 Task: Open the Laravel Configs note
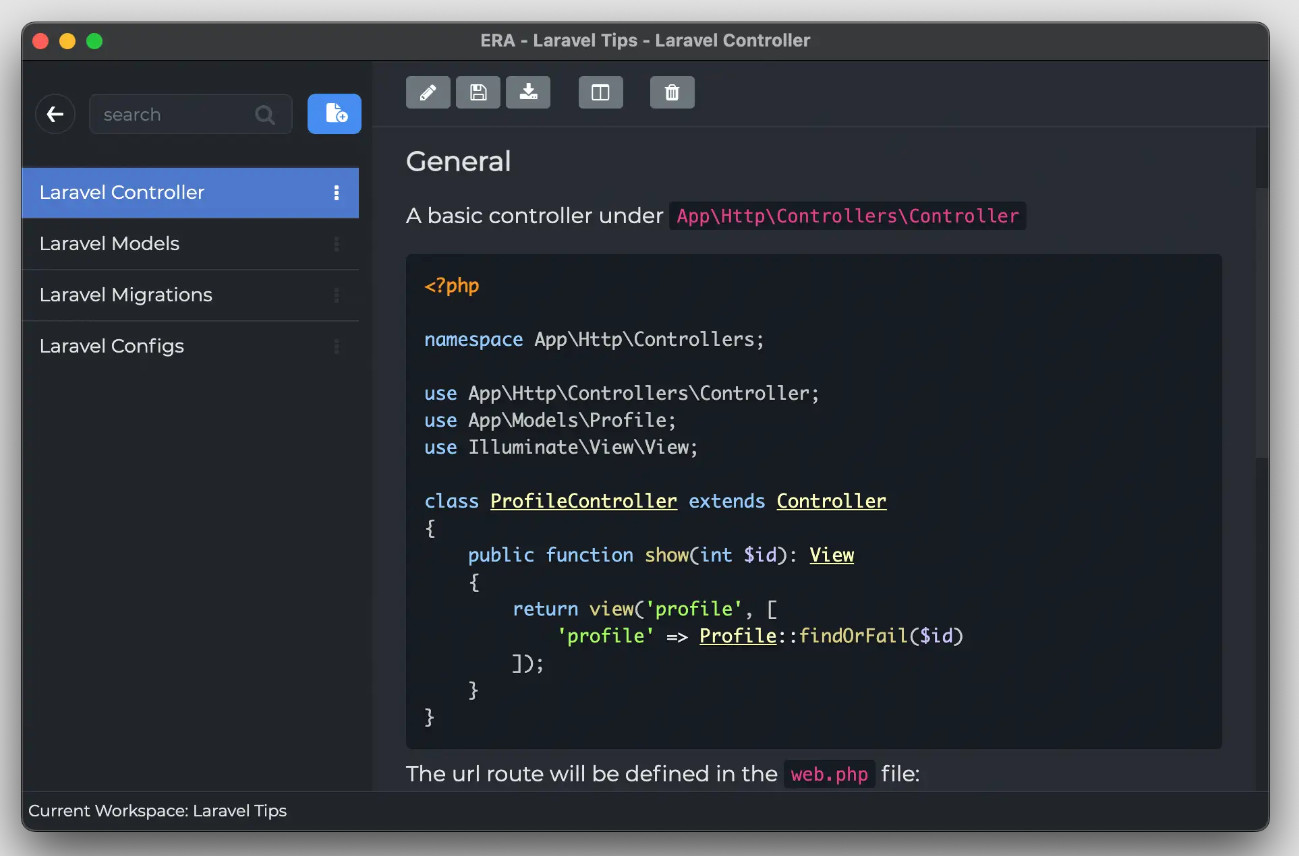click(x=190, y=346)
